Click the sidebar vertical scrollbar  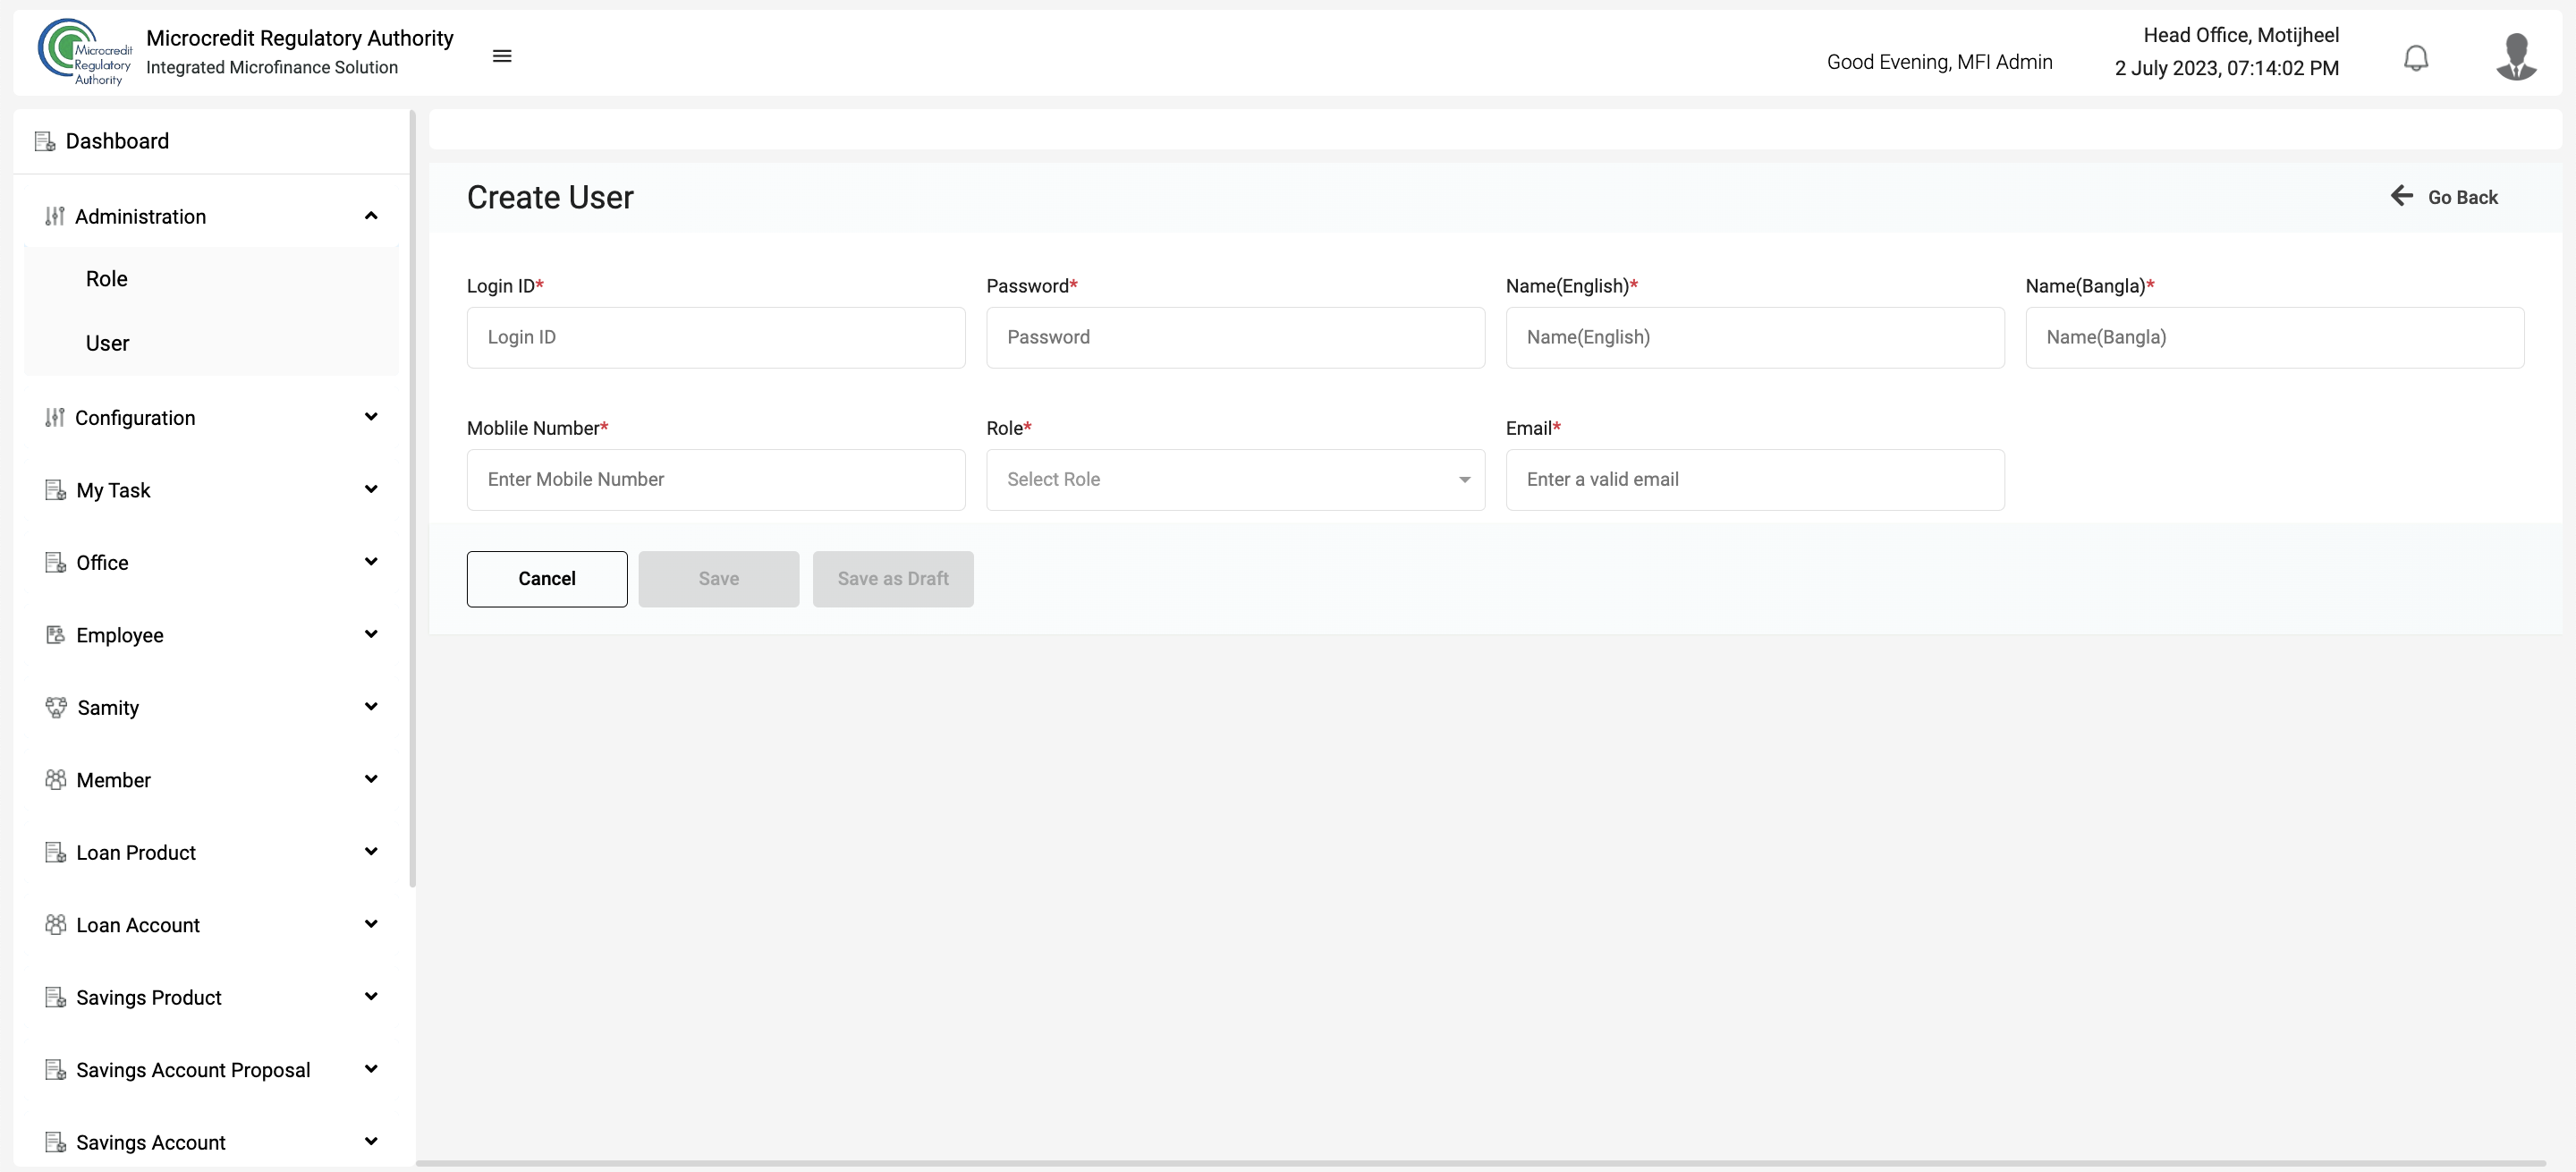click(412, 498)
